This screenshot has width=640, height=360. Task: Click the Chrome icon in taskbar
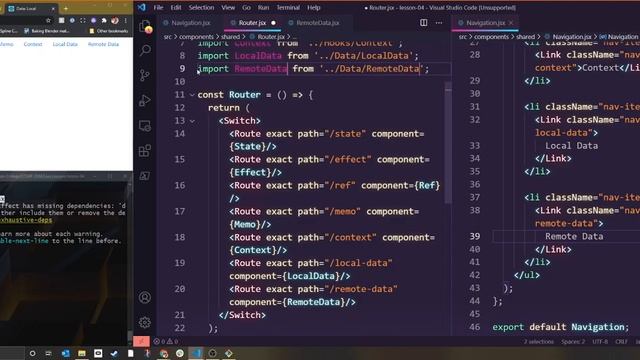(x=163, y=353)
